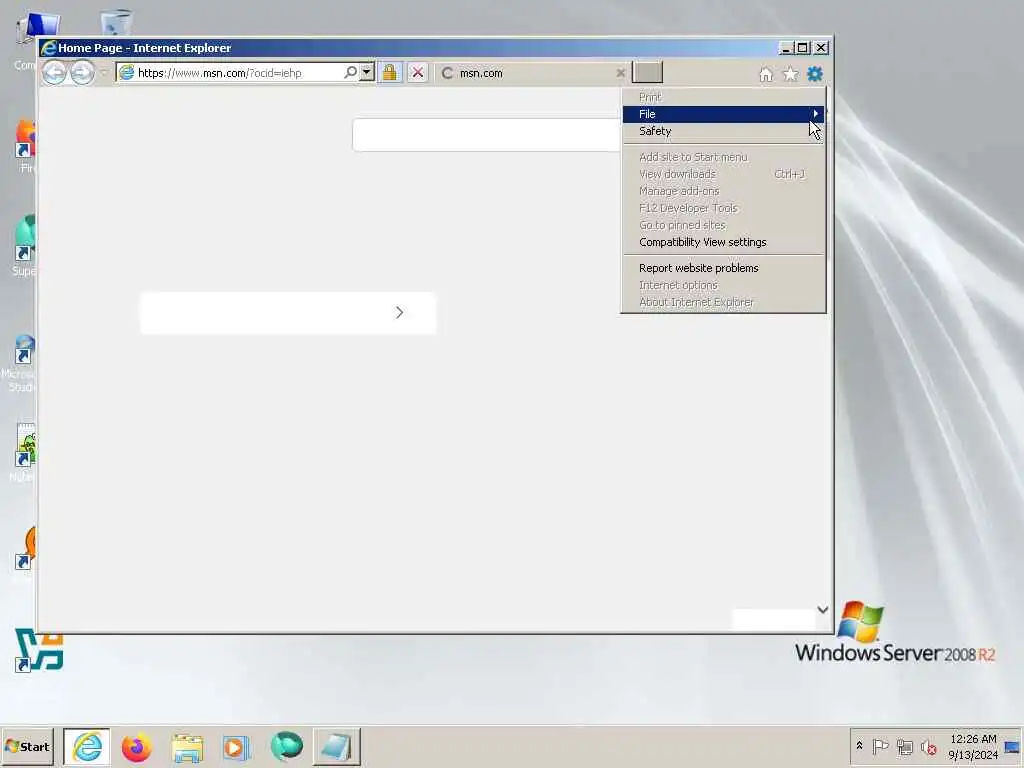Open the address bar autocomplete dropdown arrow
This screenshot has height=768, width=1024.
(x=367, y=72)
